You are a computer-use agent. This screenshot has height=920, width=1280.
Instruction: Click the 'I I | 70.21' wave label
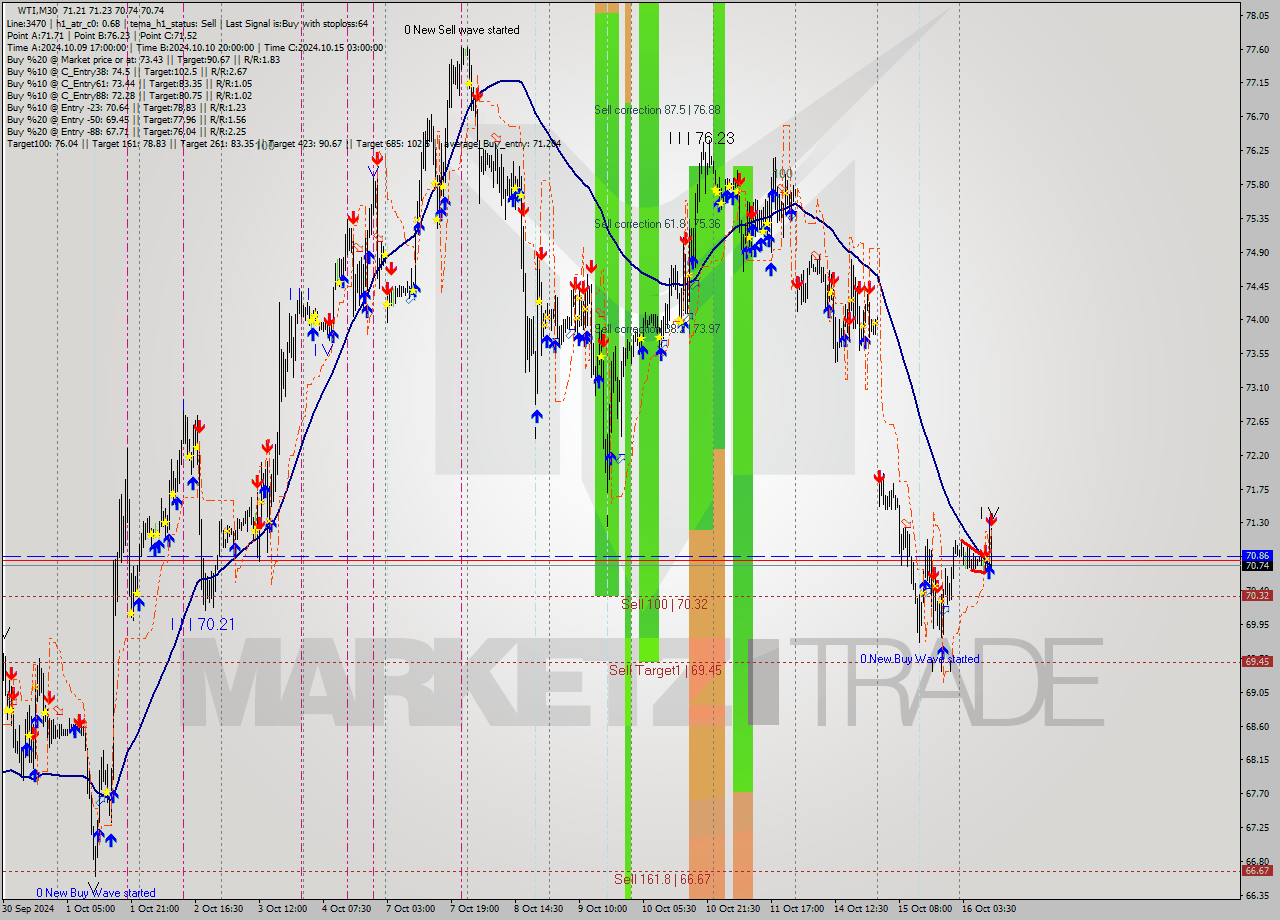pos(202,624)
